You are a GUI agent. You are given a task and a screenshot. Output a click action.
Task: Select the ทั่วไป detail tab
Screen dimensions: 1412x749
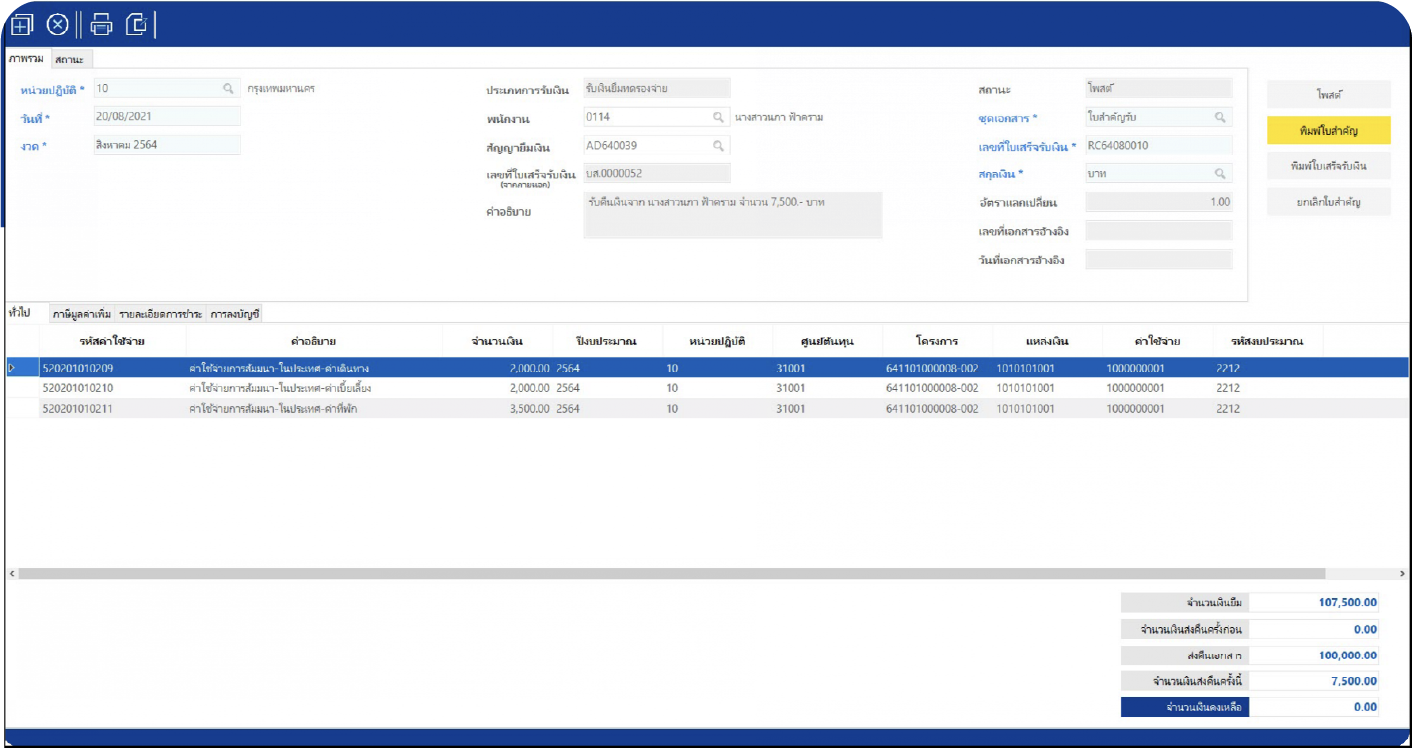click(x=19, y=313)
